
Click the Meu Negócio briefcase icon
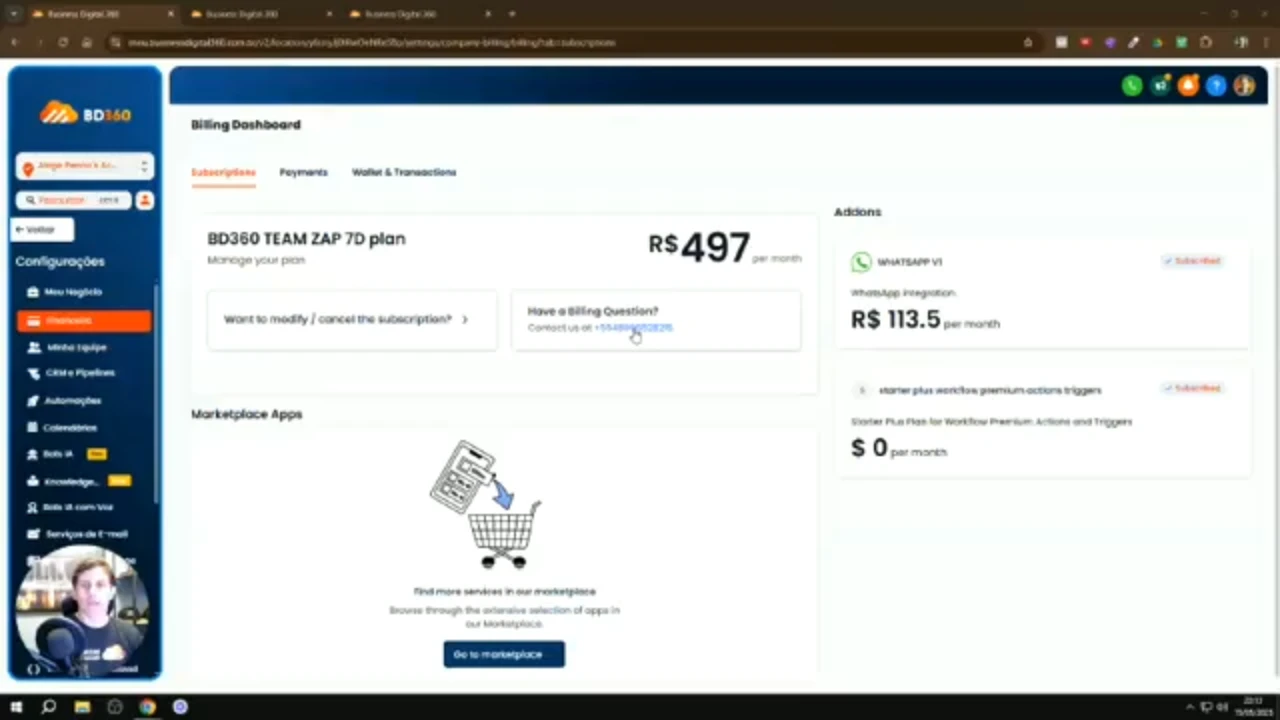pyautogui.click(x=34, y=292)
